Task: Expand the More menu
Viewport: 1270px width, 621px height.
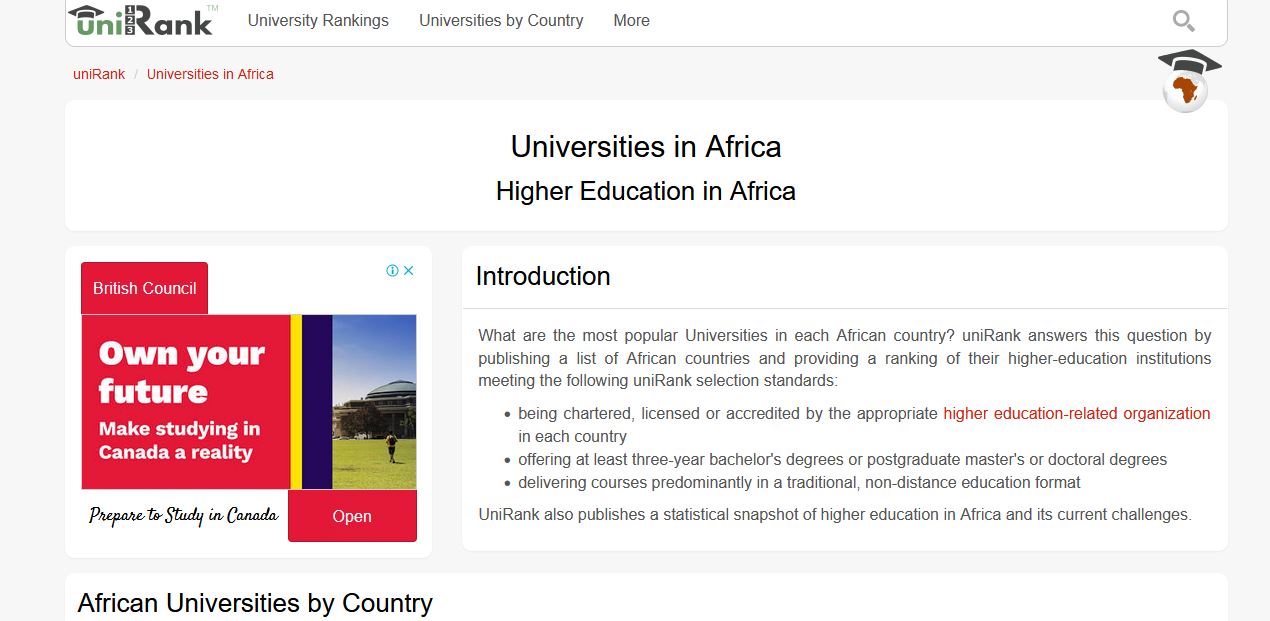Action: (631, 20)
